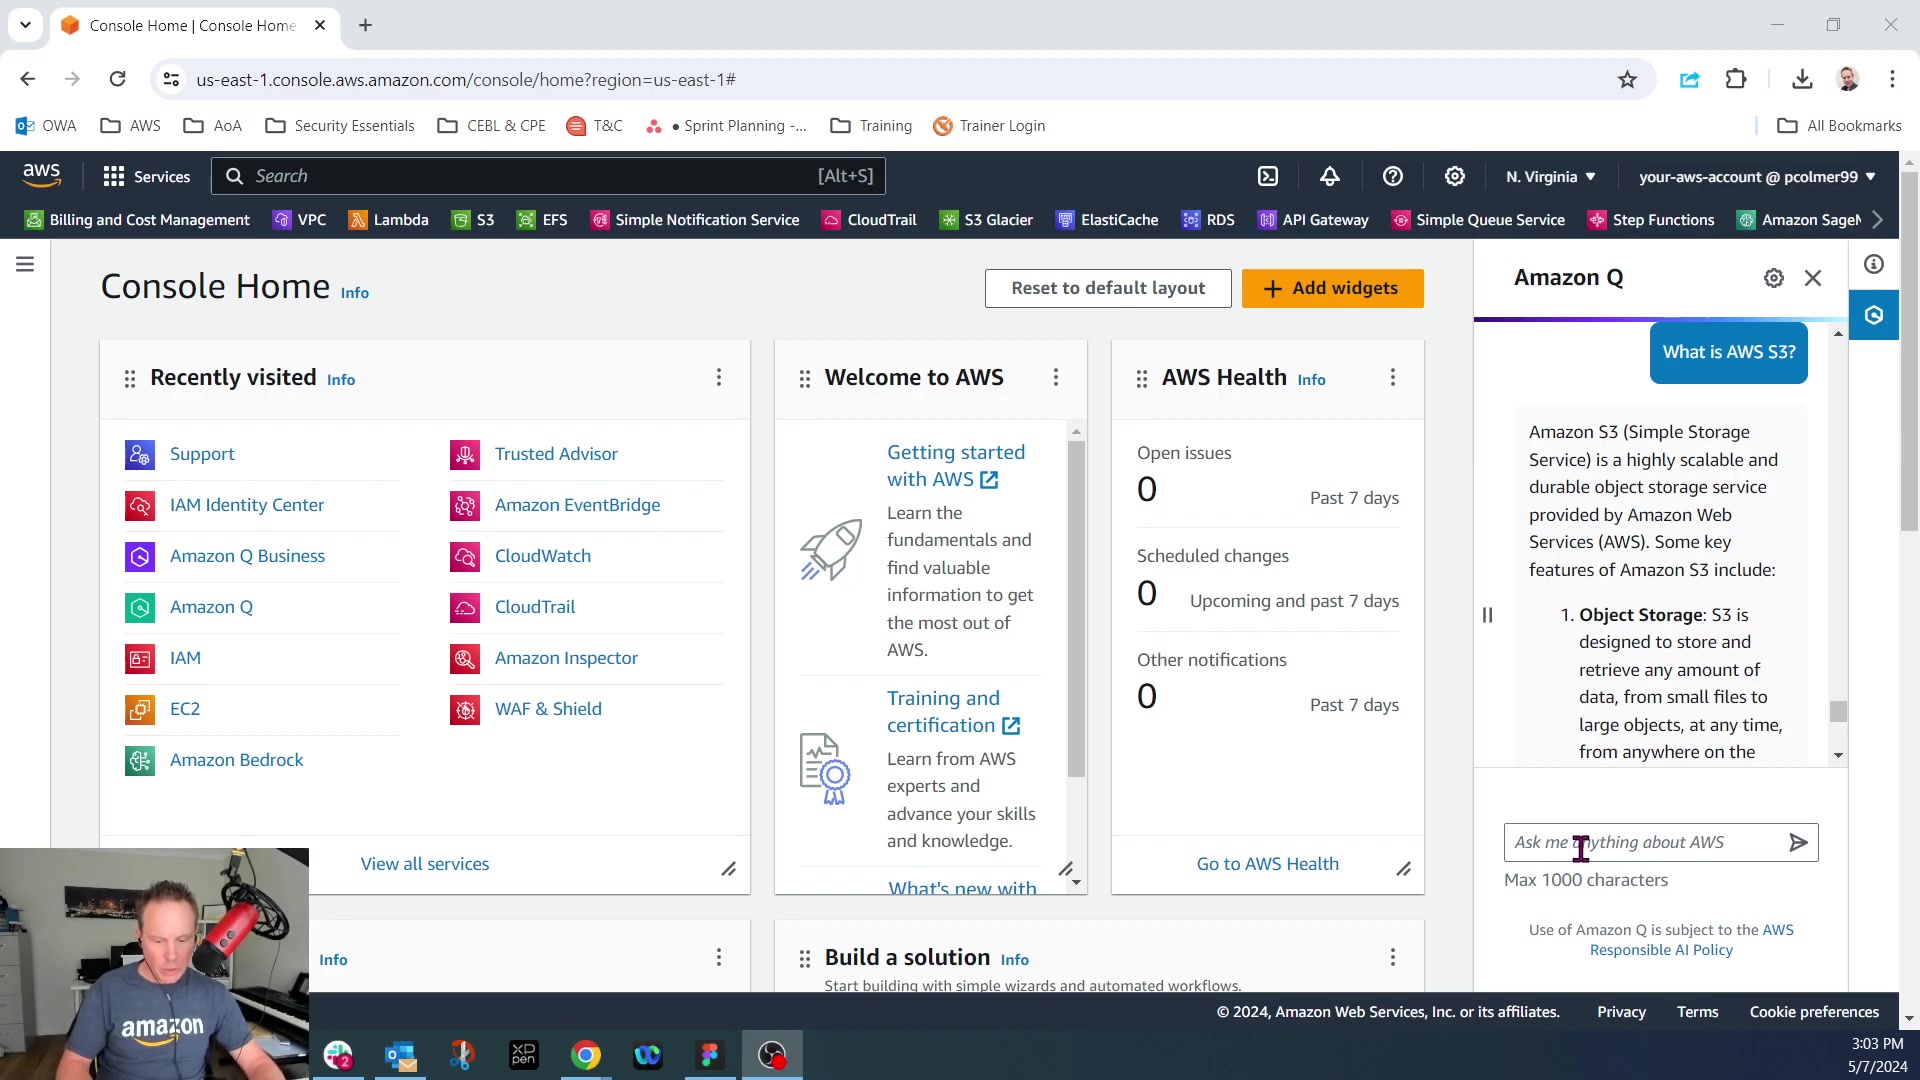
Task: Grab the Recently visited drag handle
Action: tap(130, 378)
